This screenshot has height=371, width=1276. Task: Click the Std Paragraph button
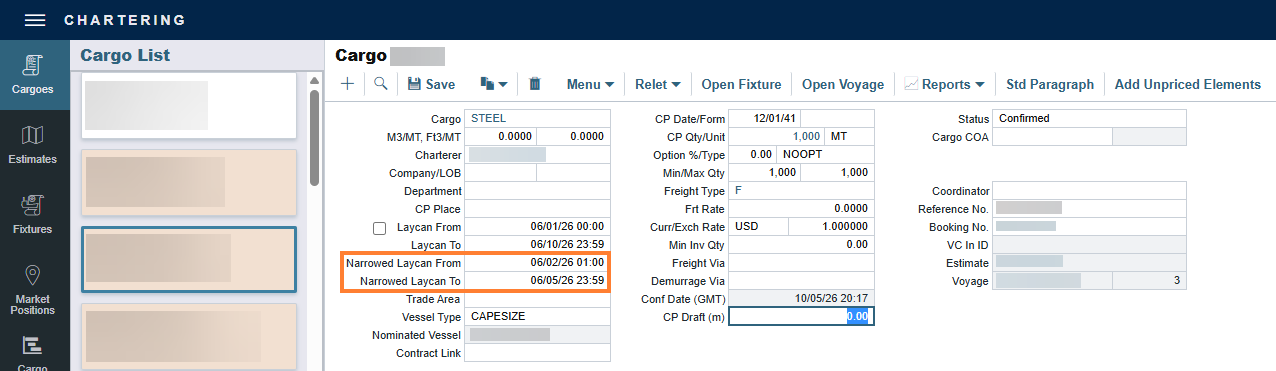click(x=1050, y=84)
